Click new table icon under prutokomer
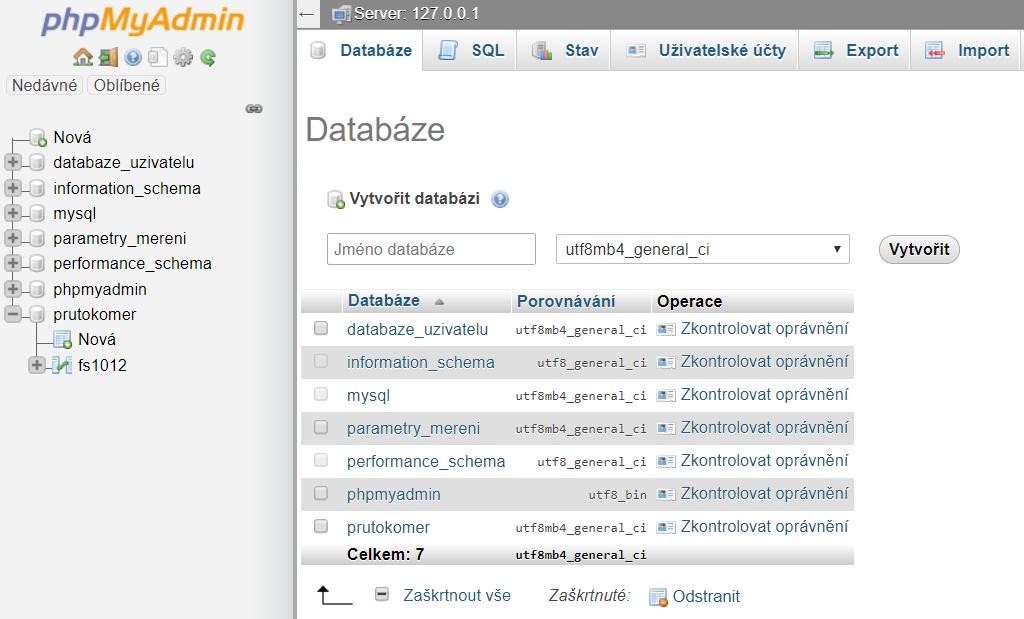The image size is (1024, 619). tap(63, 340)
